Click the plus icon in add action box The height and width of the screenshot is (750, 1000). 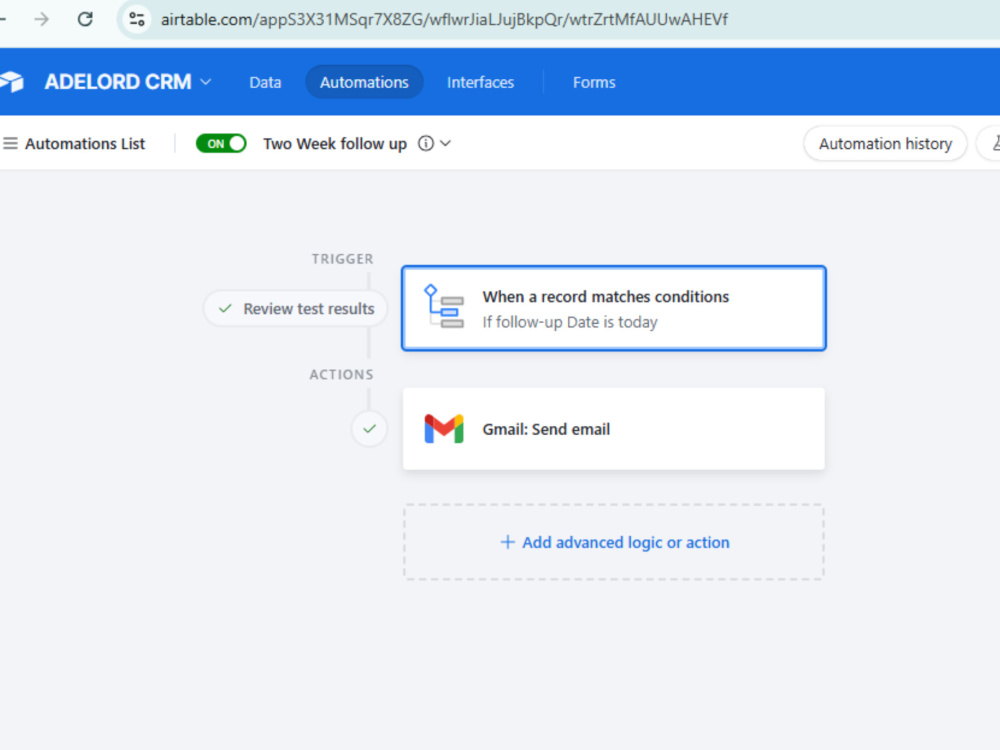pyautogui.click(x=508, y=542)
